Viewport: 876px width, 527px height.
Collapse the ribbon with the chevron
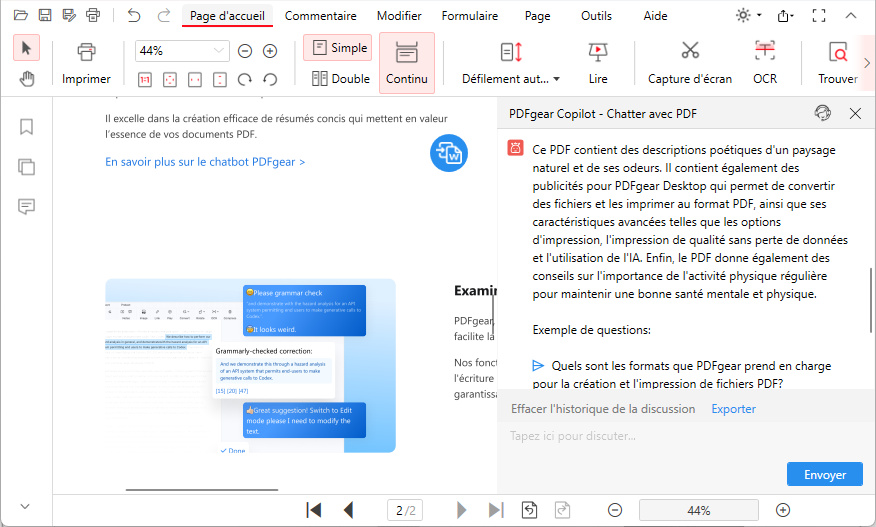point(851,16)
